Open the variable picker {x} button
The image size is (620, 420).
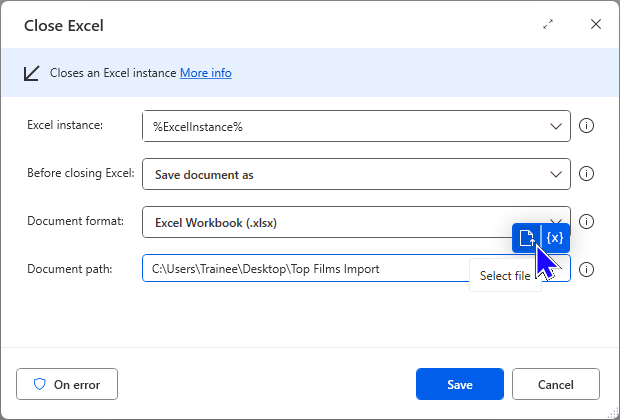(555, 238)
